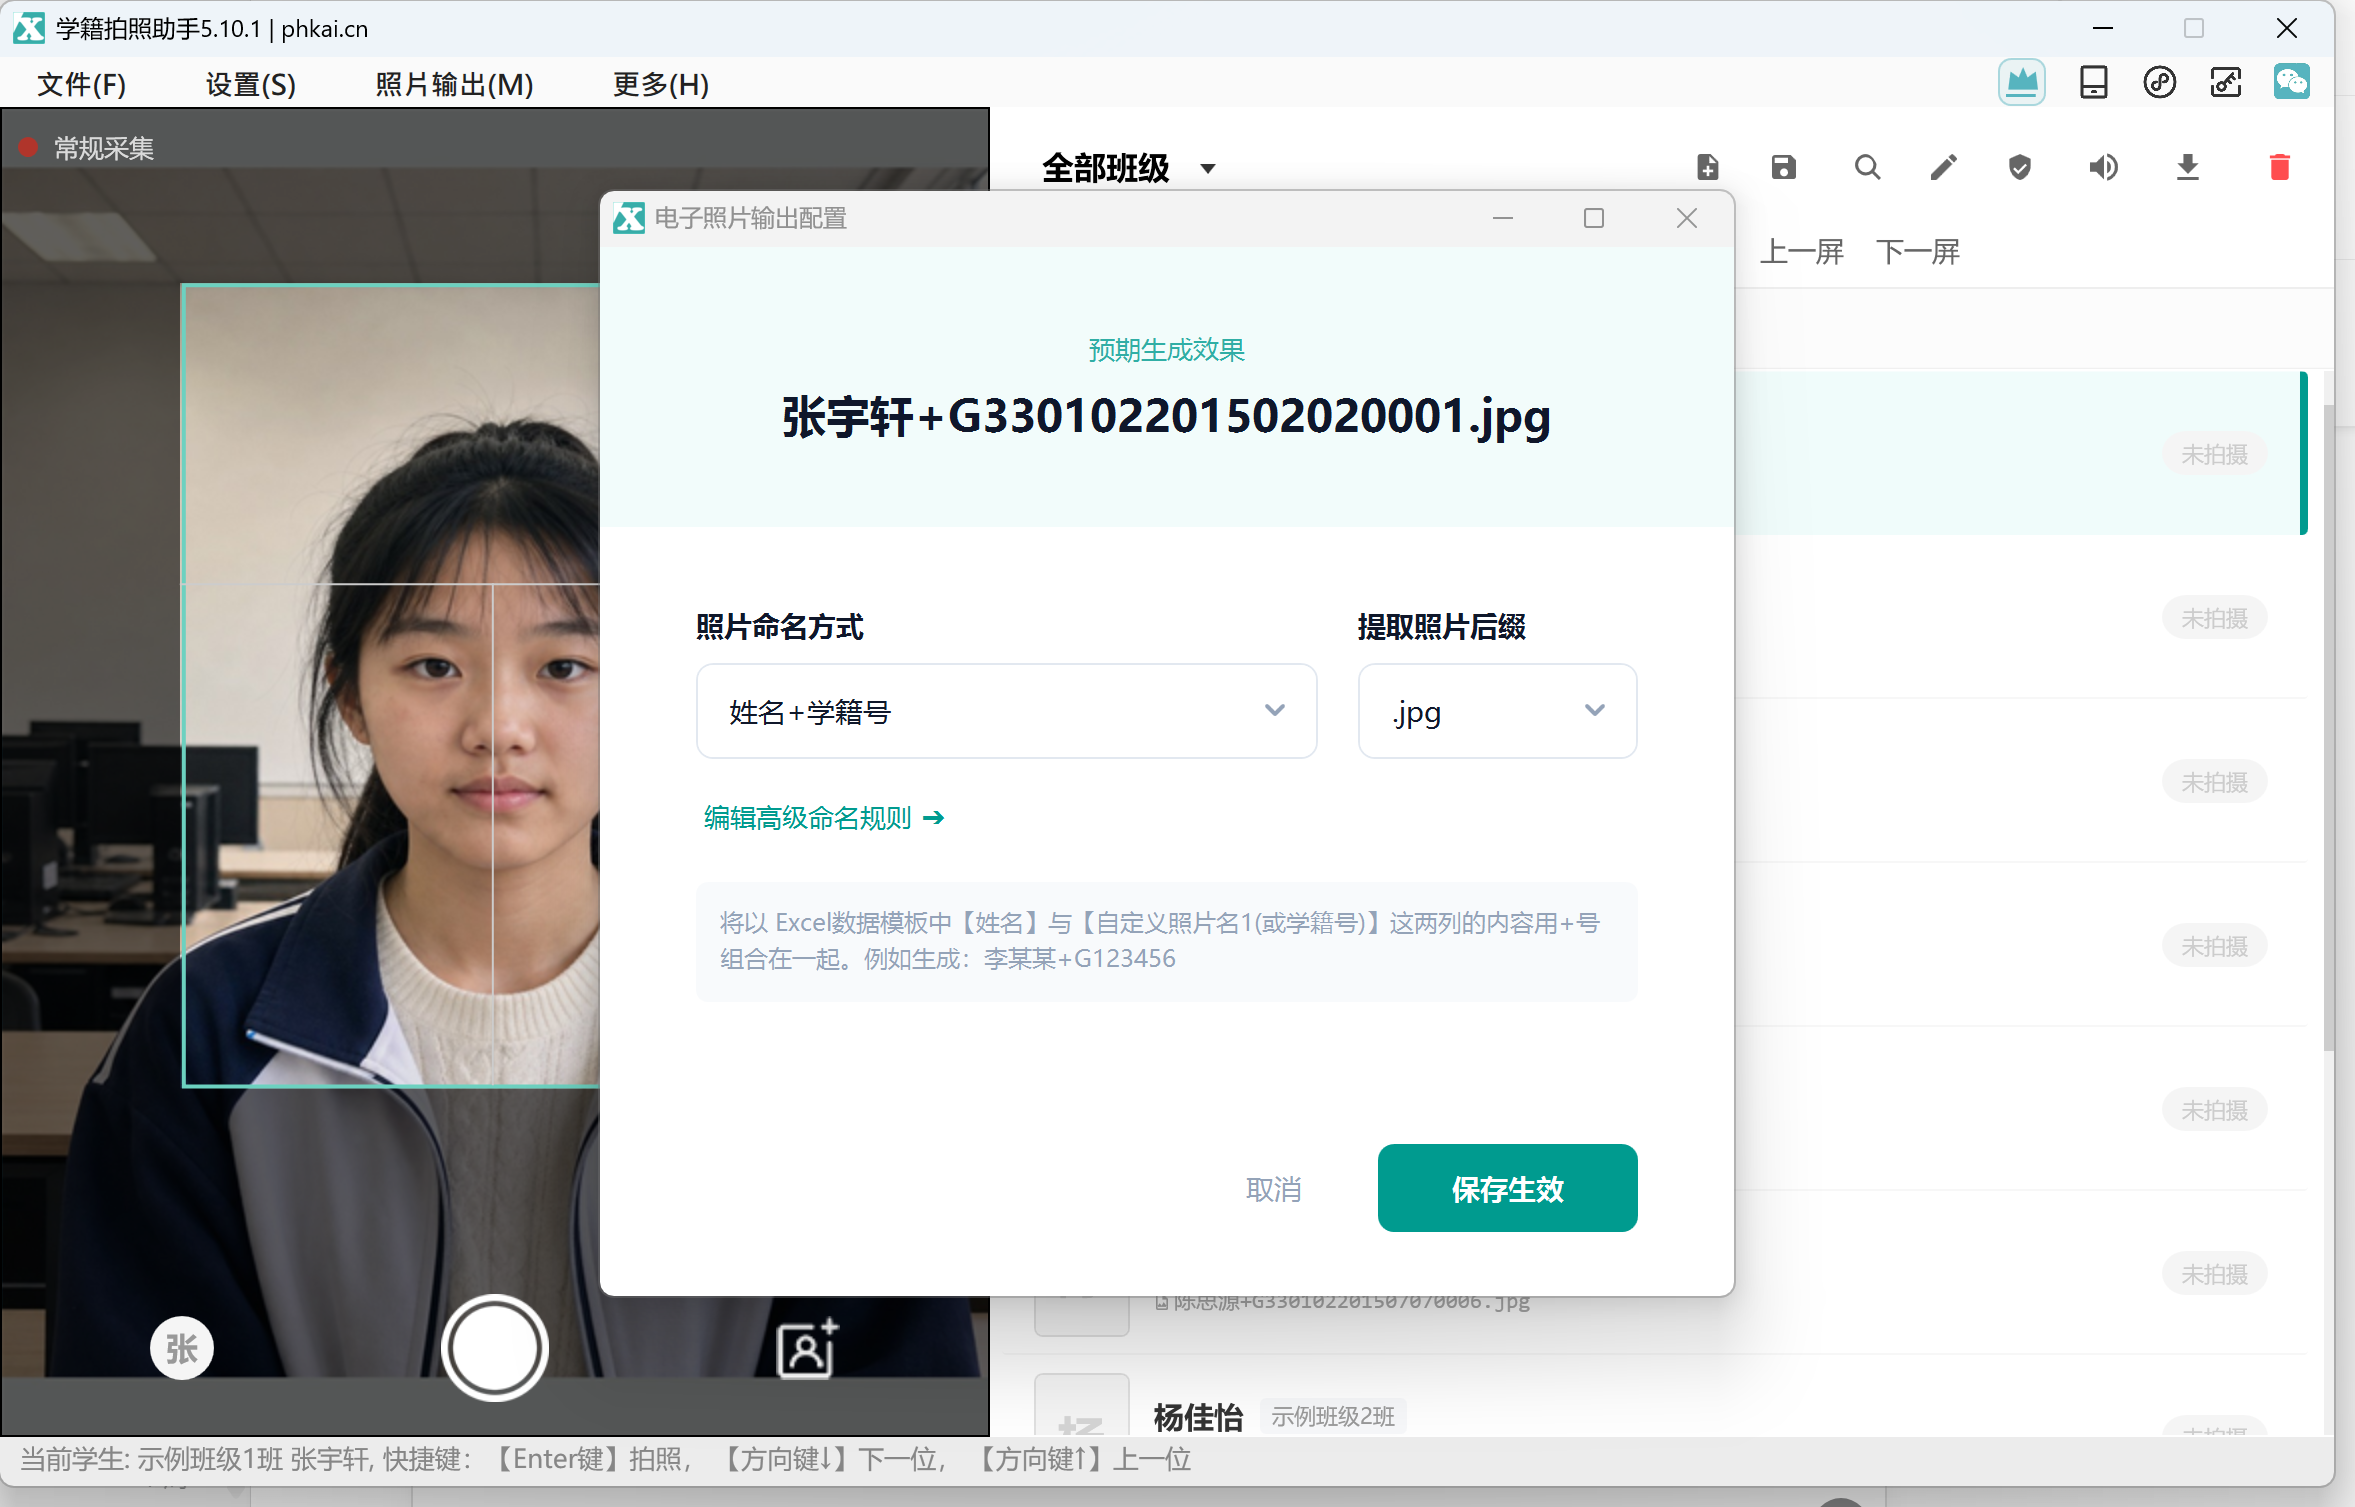
Task: Click the add file icon in the class toolbar
Action: pos(1707,167)
